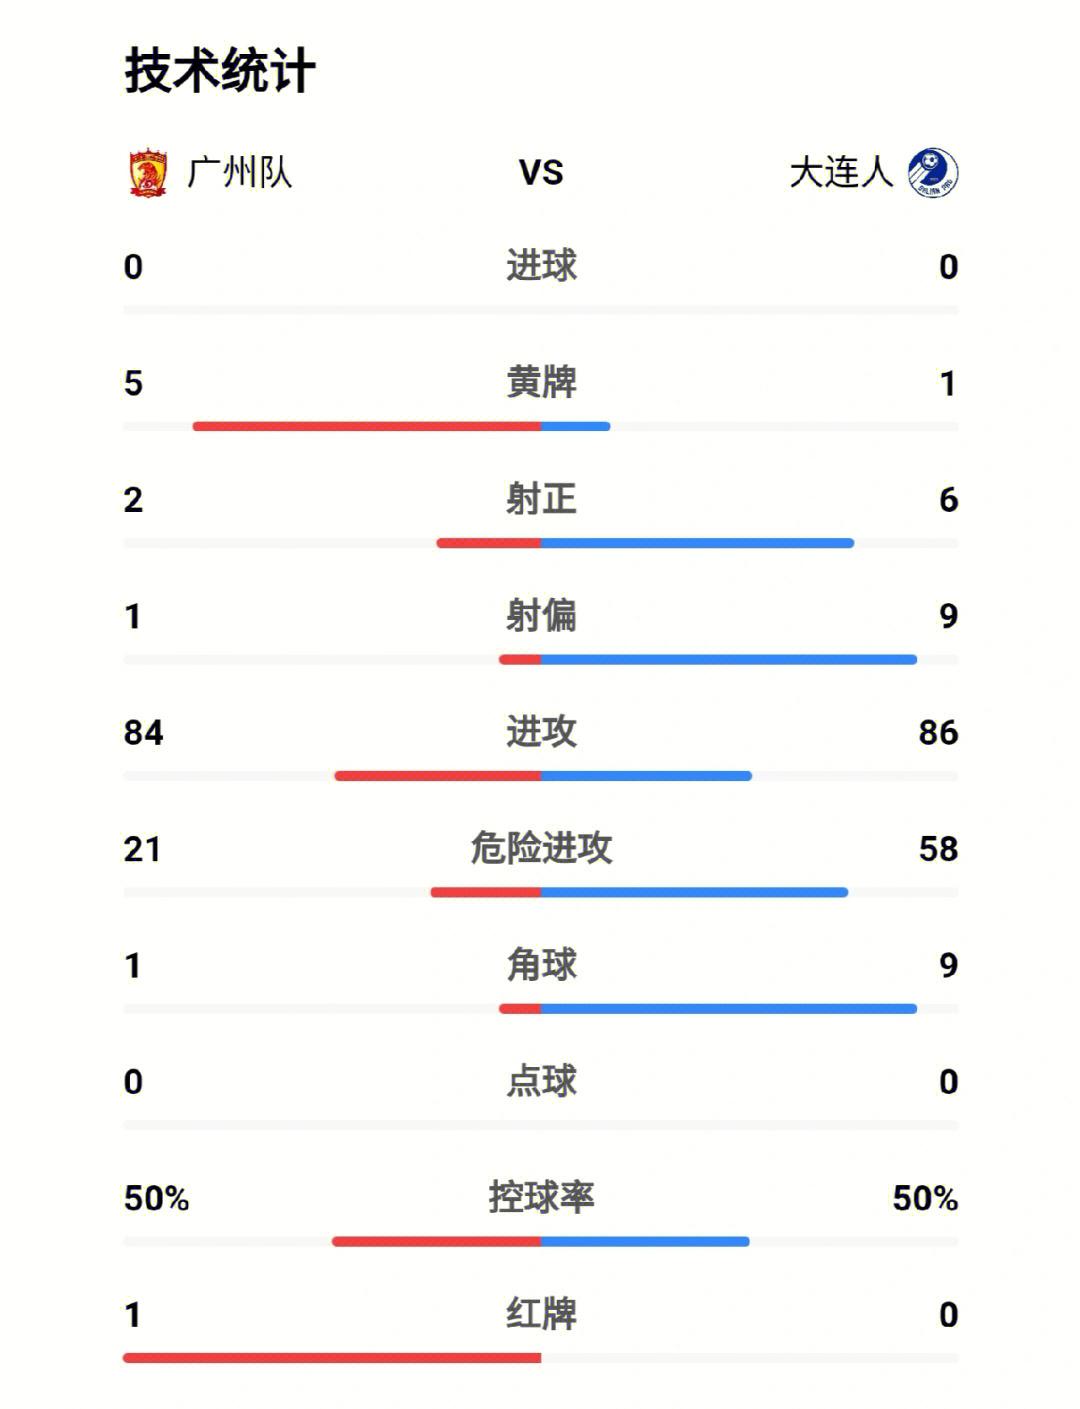The image size is (1080, 1409).
Task: Select the 点球 stat label
Action: coord(541,1081)
